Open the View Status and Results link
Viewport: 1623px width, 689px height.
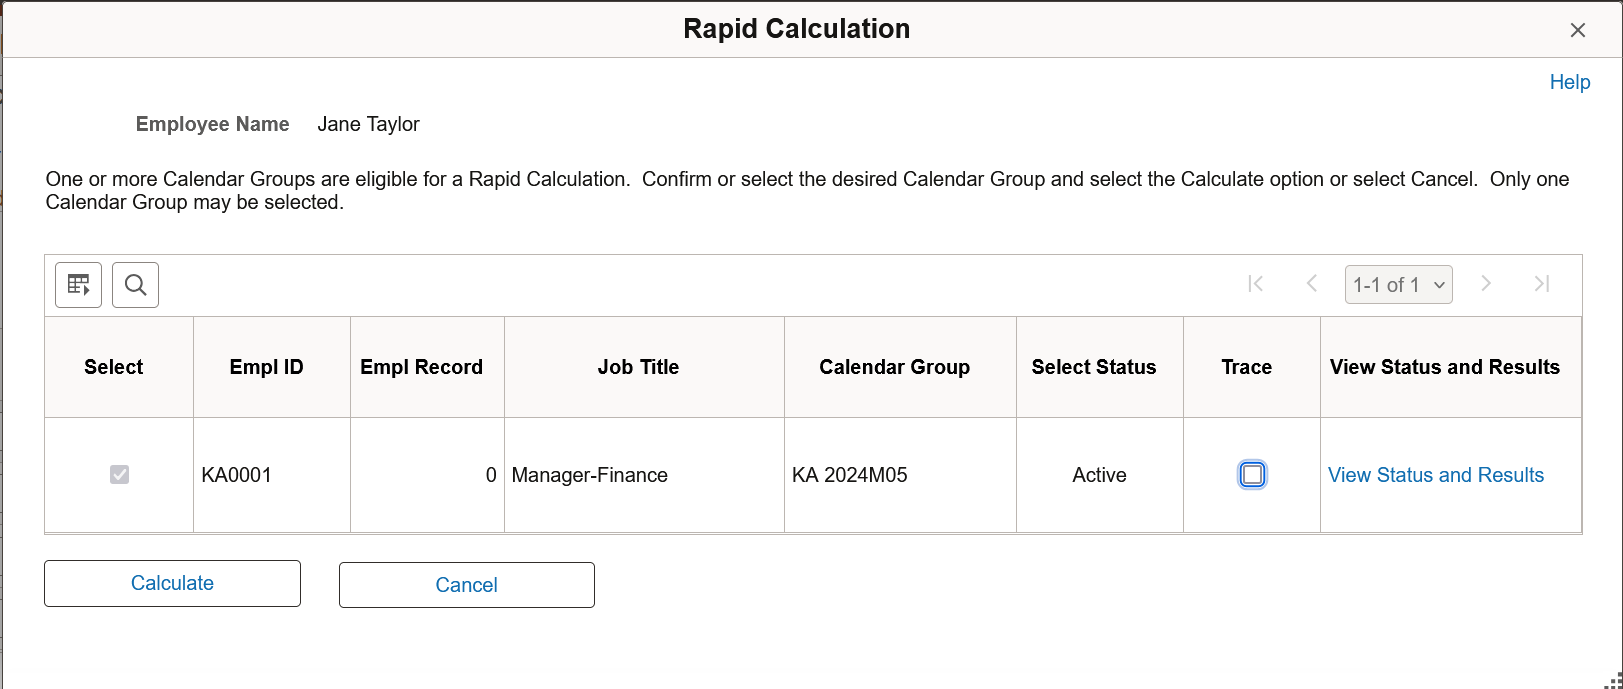coord(1435,475)
